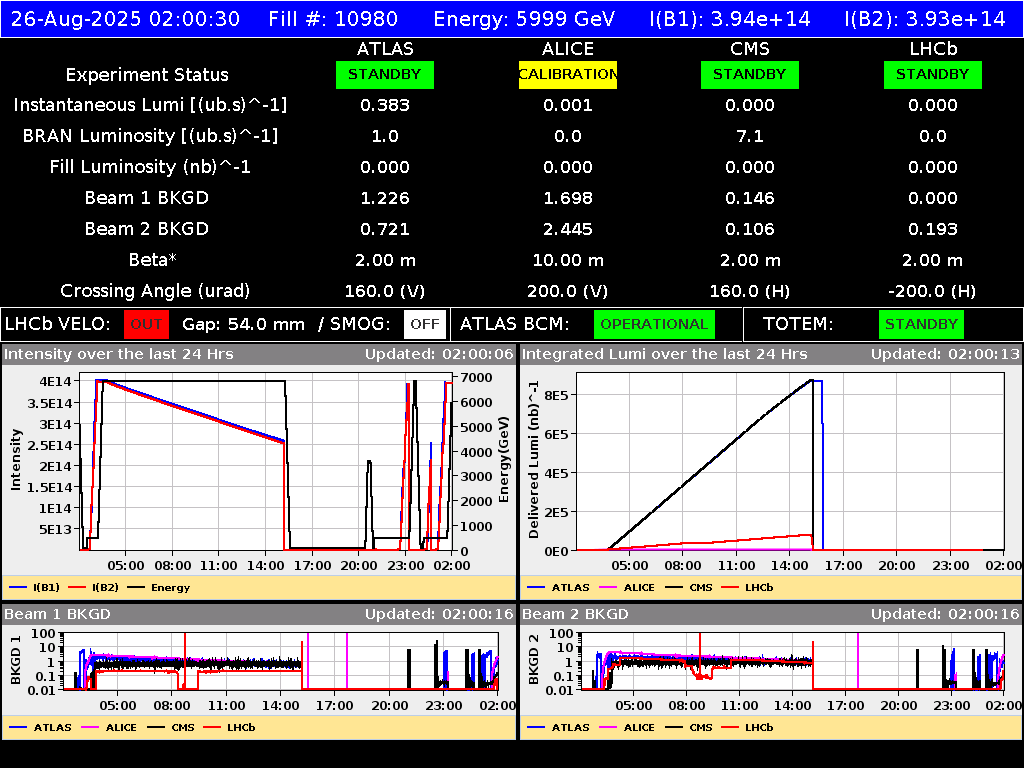
Task: Select ATLAS Beam 1 BKGD value 1.226
Action: point(385,198)
